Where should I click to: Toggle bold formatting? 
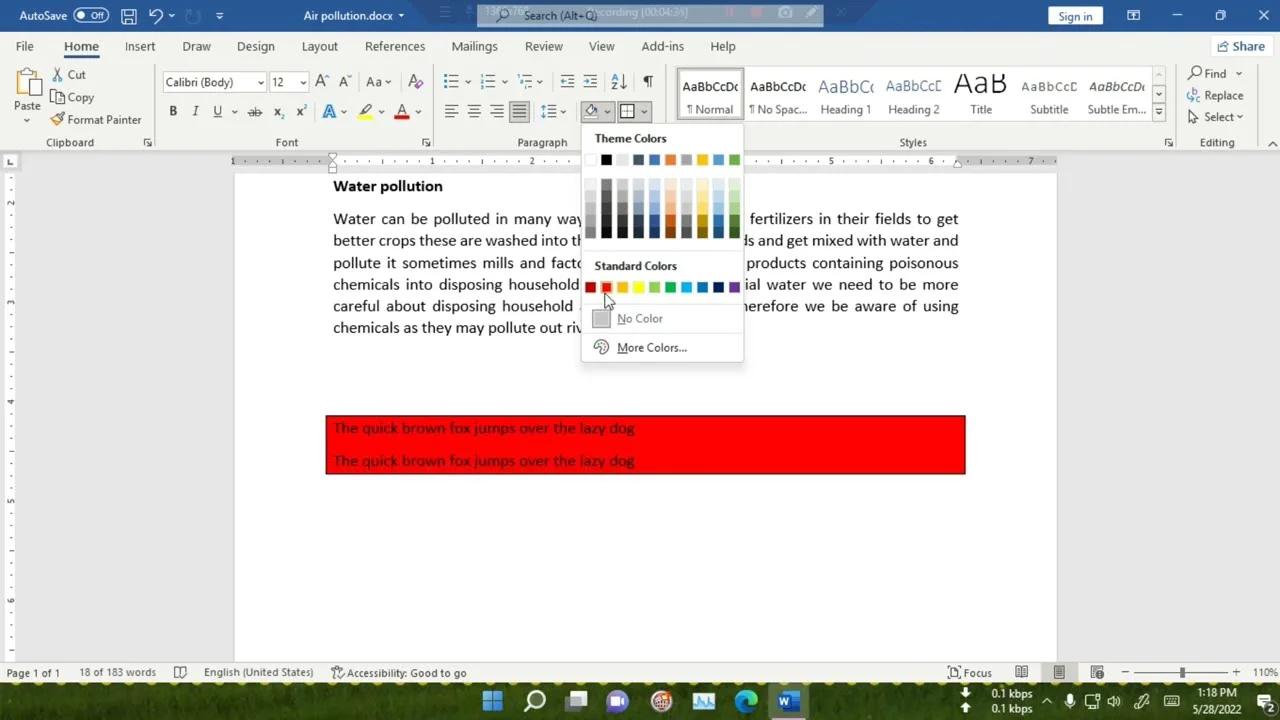click(172, 111)
